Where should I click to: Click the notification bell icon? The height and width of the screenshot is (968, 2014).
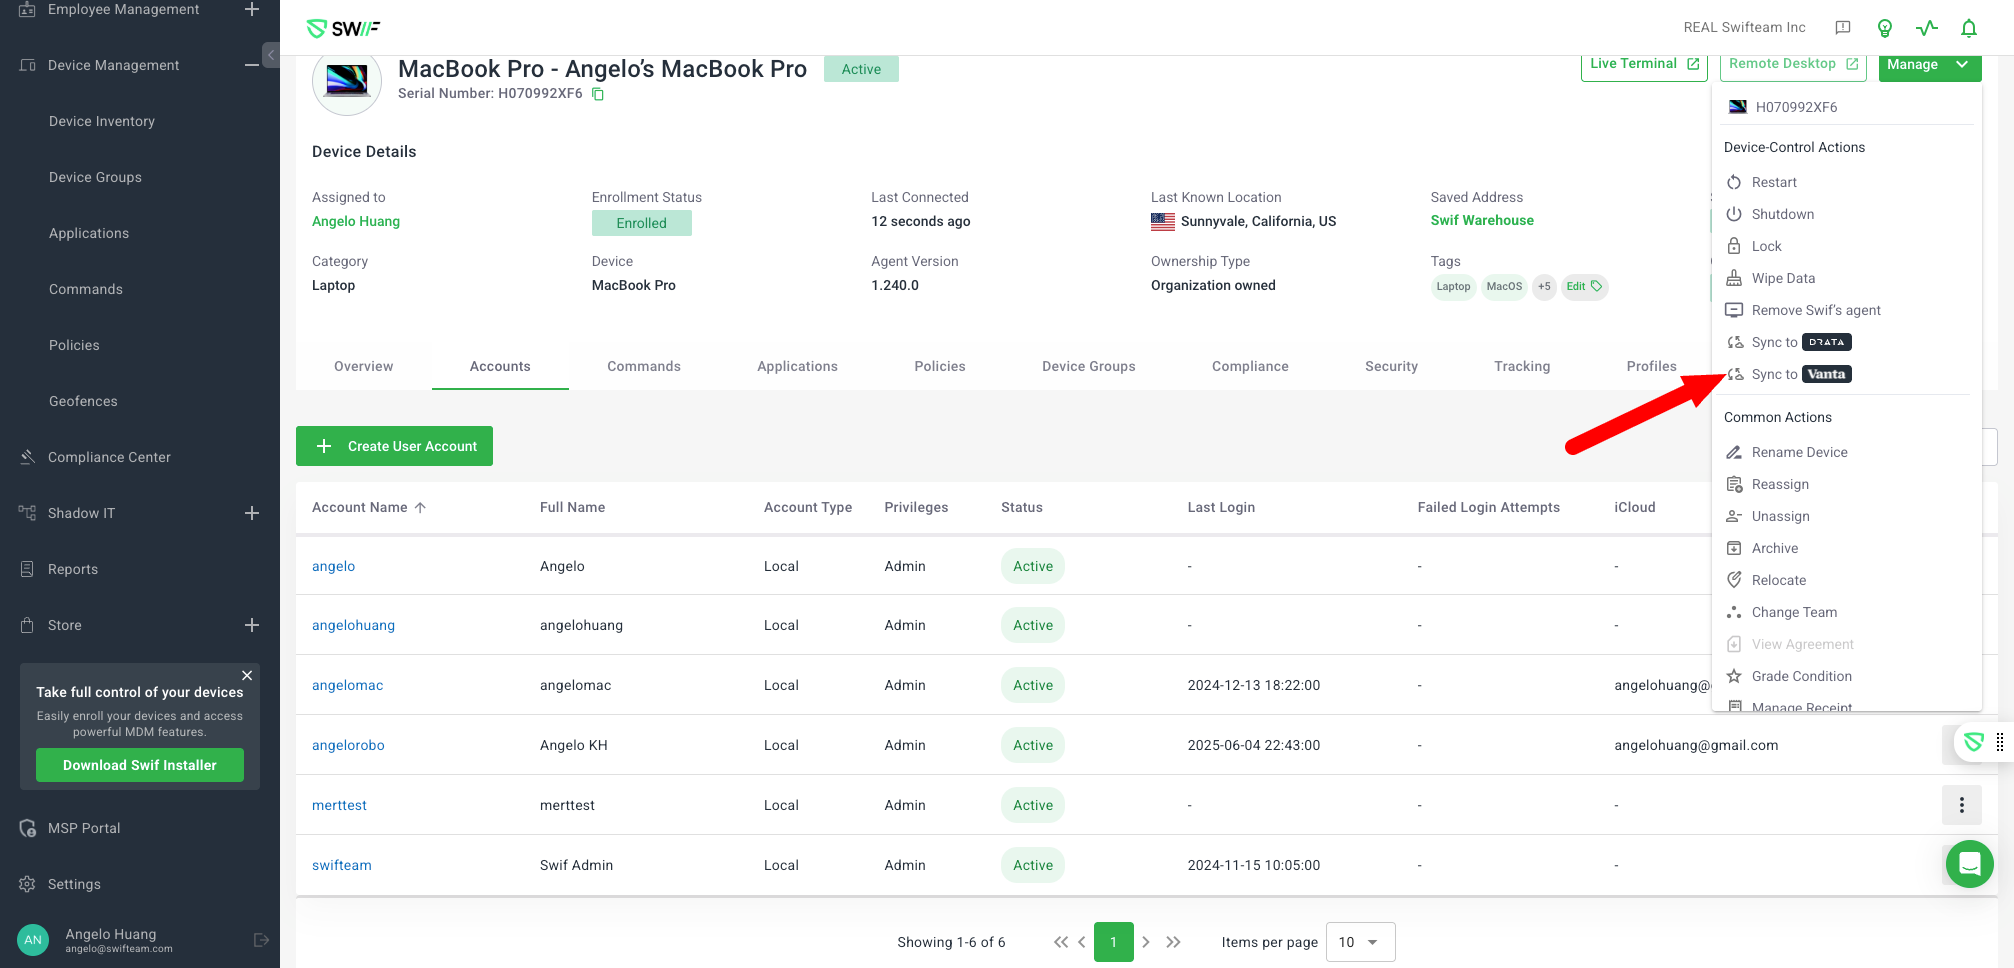(1968, 28)
